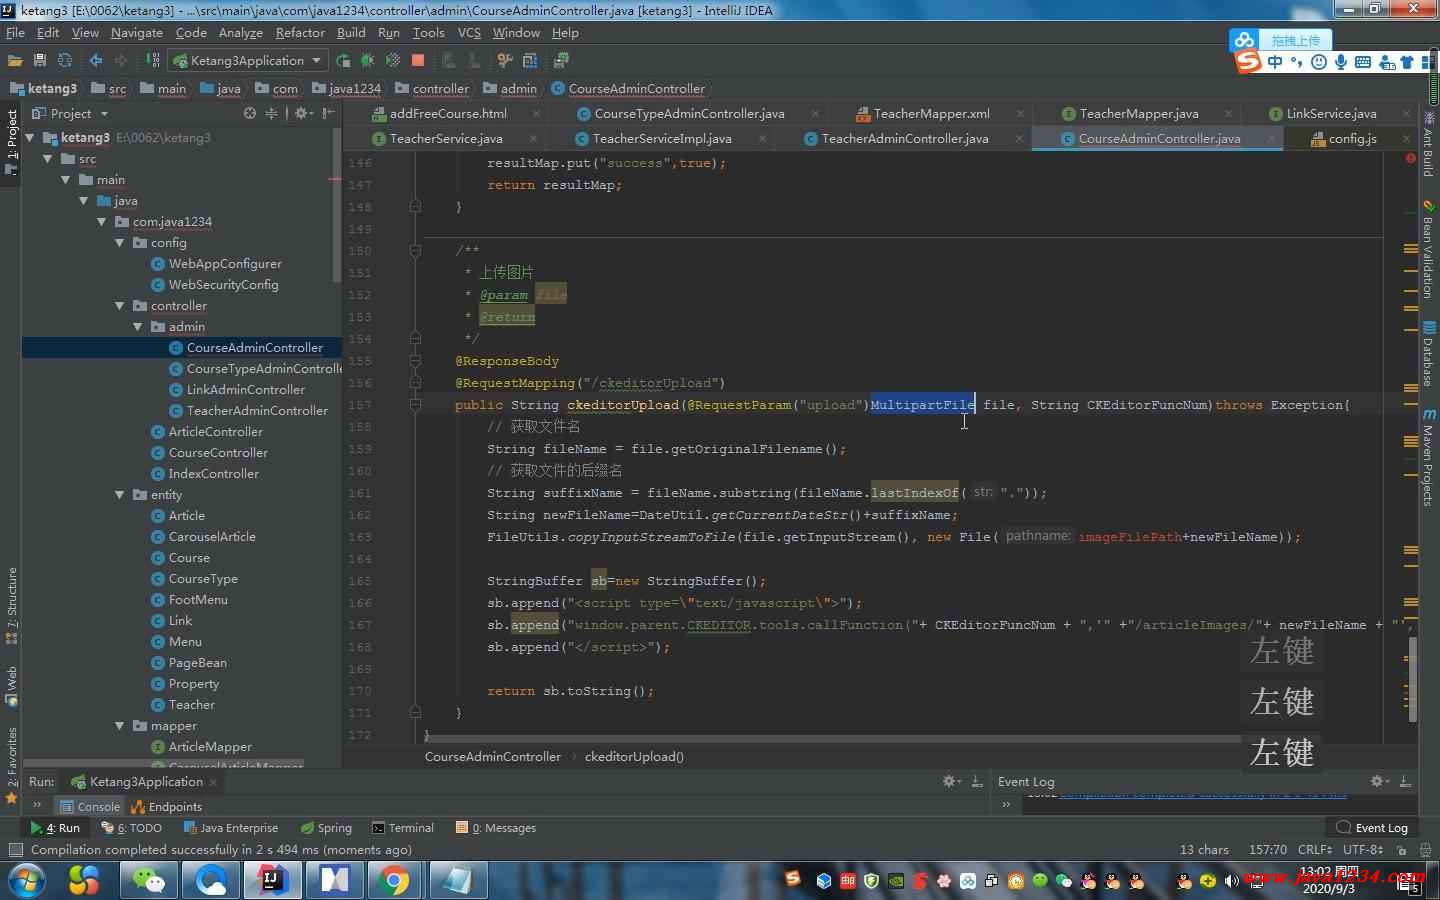The image size is (1440, 900).
Task: Click fold toggle at line 150 comment
Action: 415,251
